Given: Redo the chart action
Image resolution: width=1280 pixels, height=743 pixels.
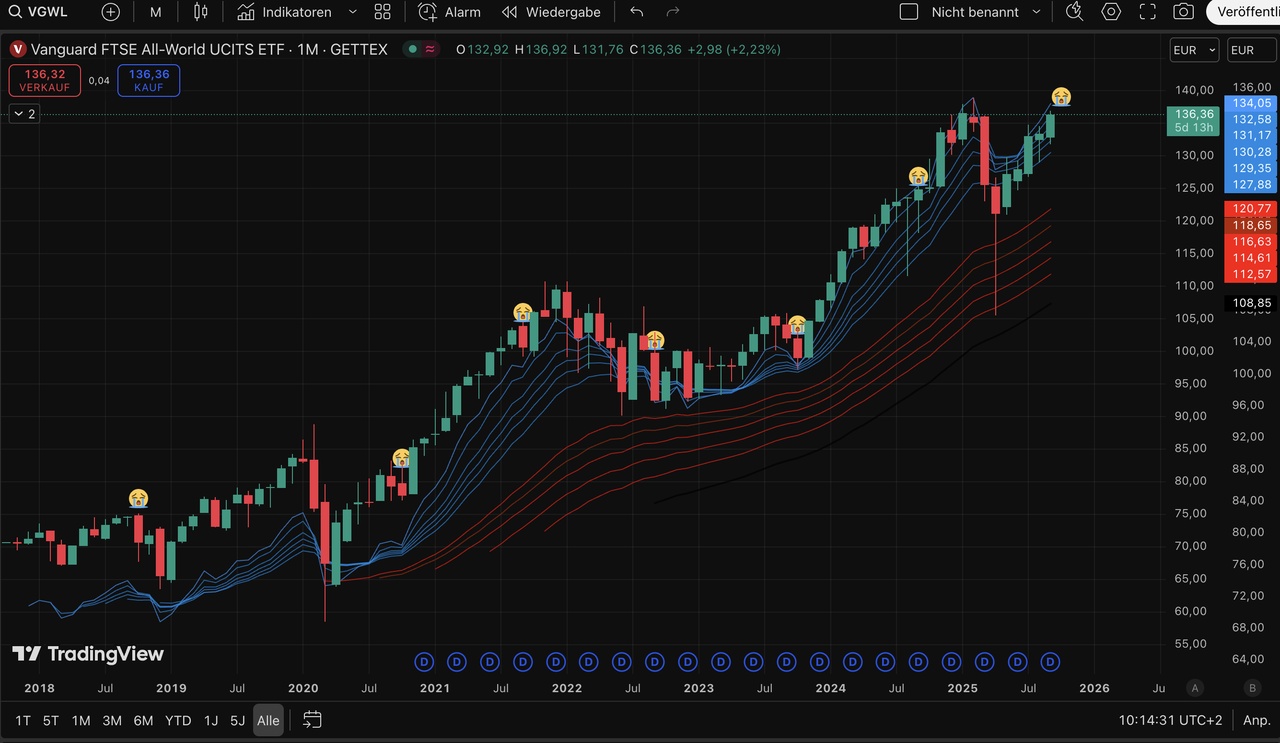Looking at the screenshot, I should click(x=673, y=12).
